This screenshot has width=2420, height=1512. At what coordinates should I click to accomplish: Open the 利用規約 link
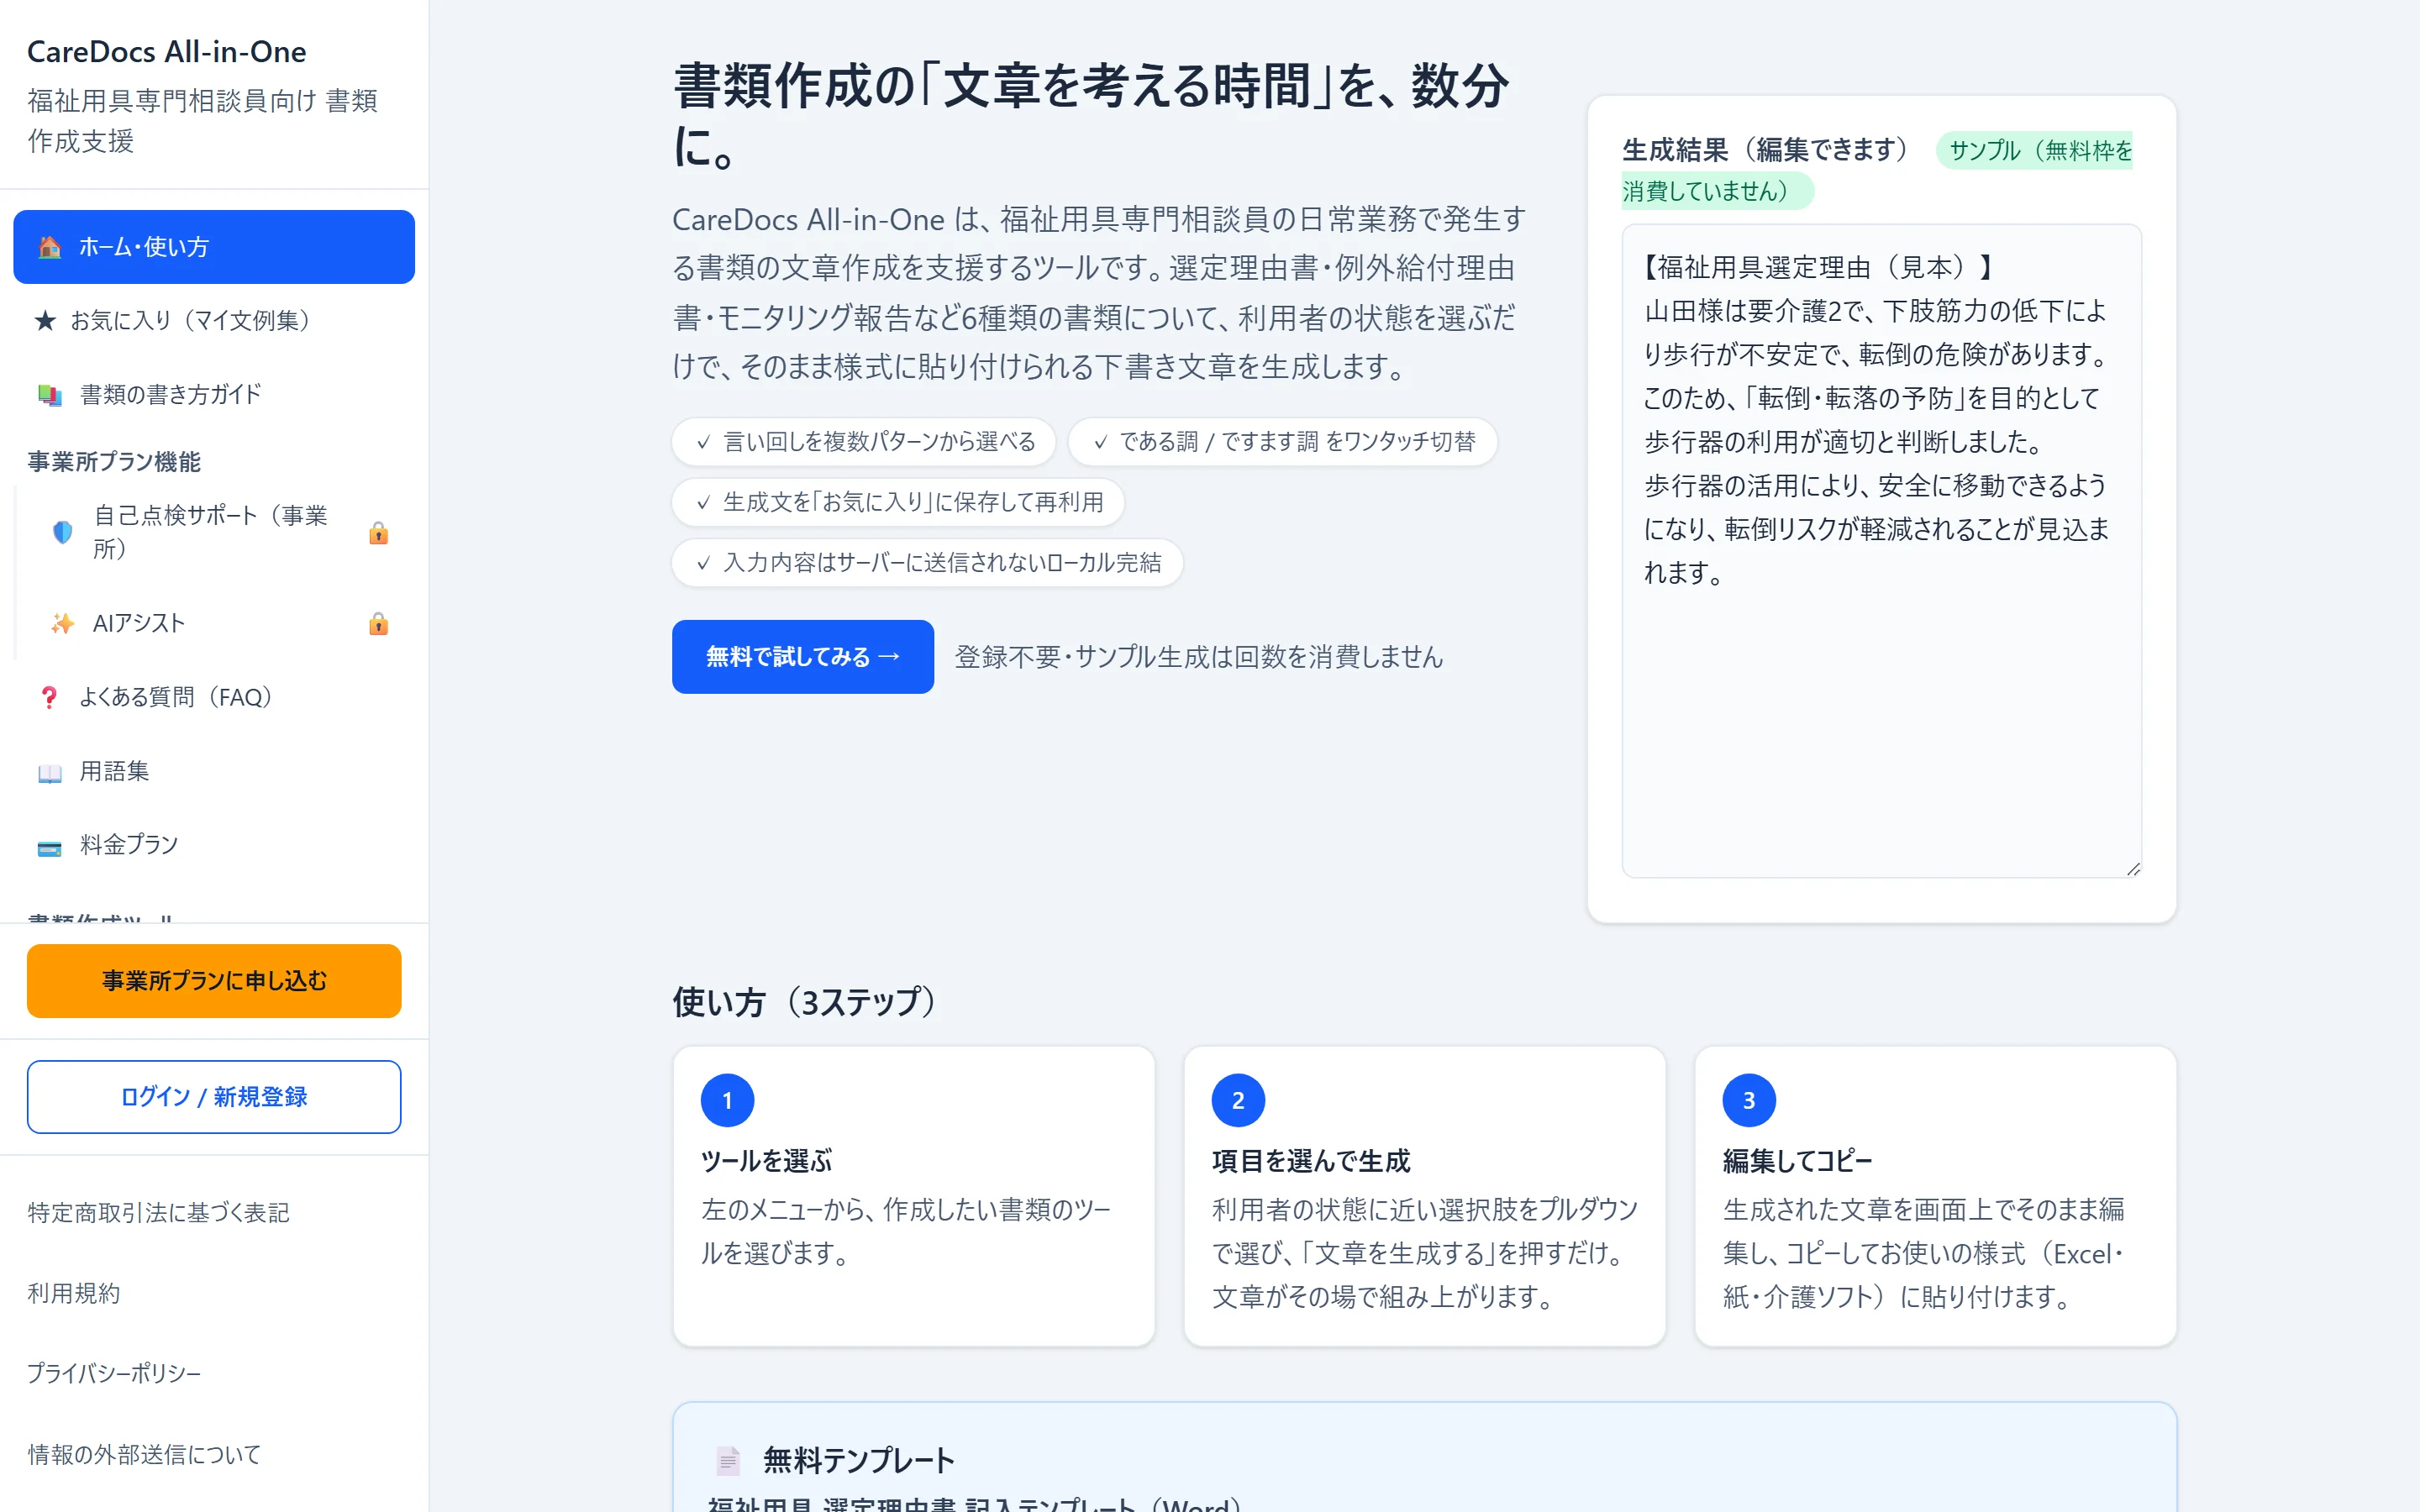tap(74, 1294)
